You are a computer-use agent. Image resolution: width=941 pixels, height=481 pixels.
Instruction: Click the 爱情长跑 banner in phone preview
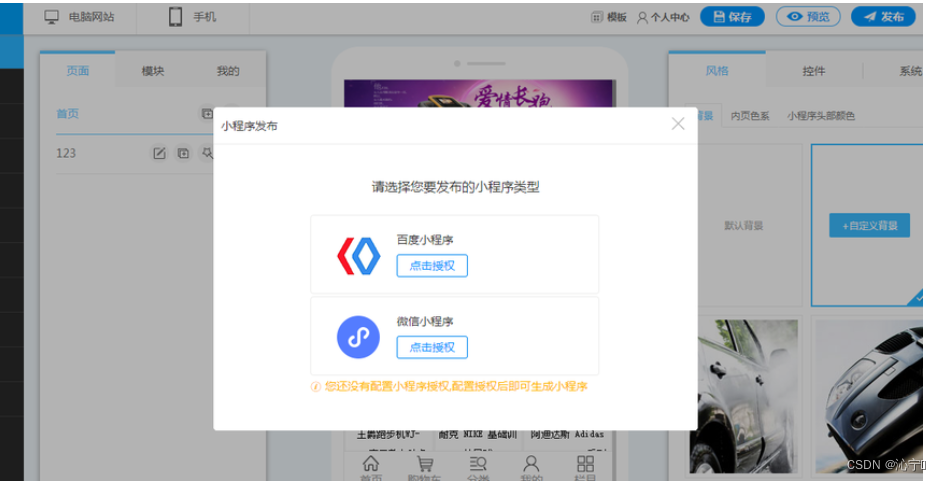click(479, 94)
